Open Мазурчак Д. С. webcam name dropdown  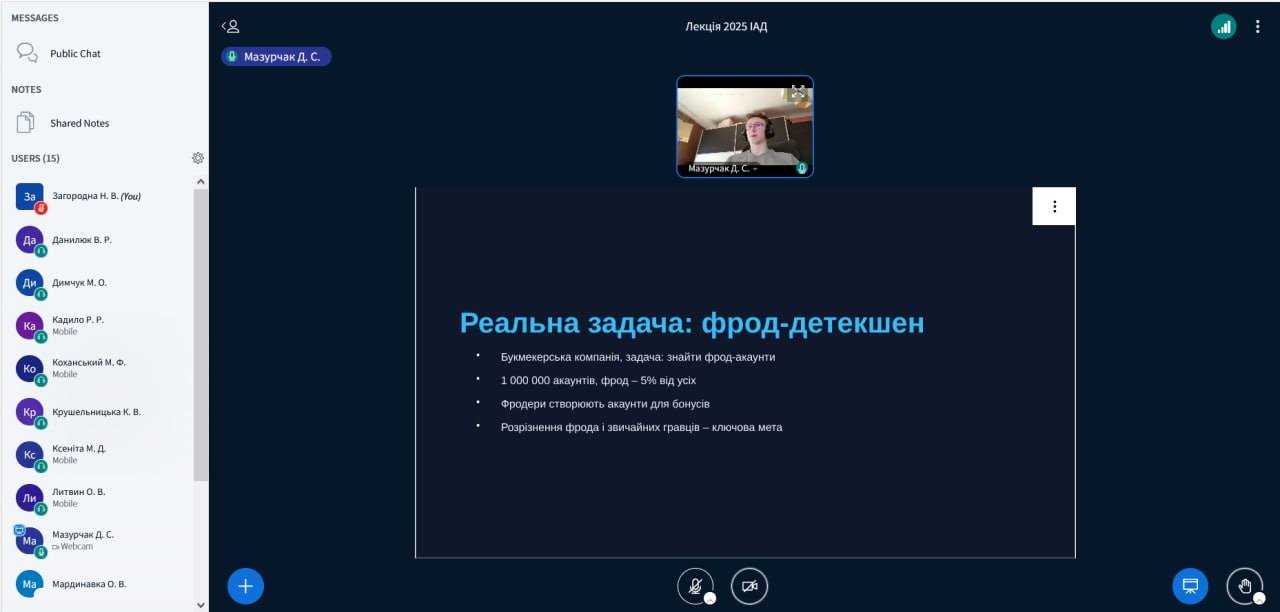(x=722, y=169)
